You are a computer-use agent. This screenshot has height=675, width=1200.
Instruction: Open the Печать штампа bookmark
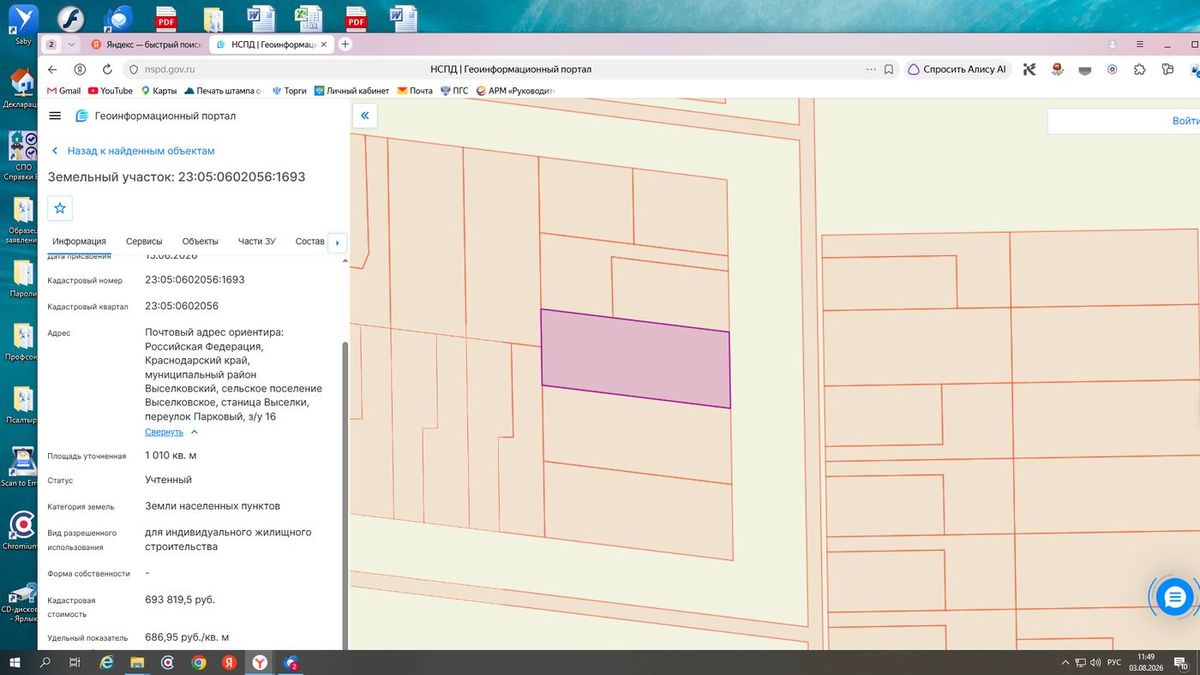click(x=223, y=91)
